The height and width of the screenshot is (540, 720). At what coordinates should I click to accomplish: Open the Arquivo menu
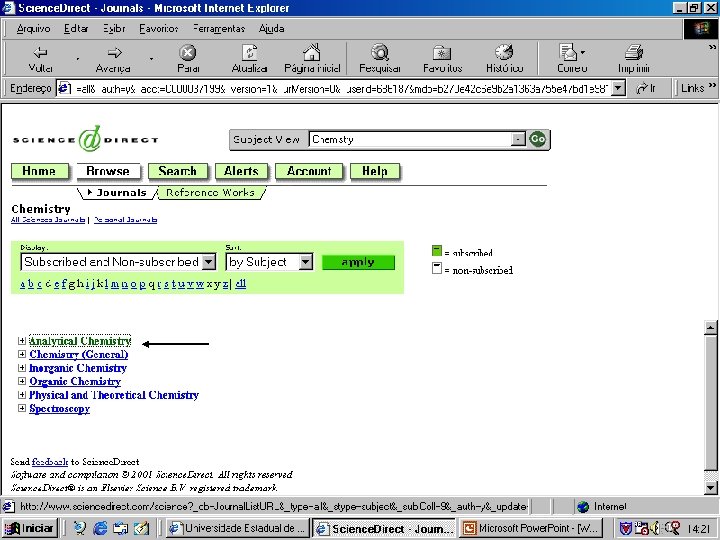coord(33,28)
